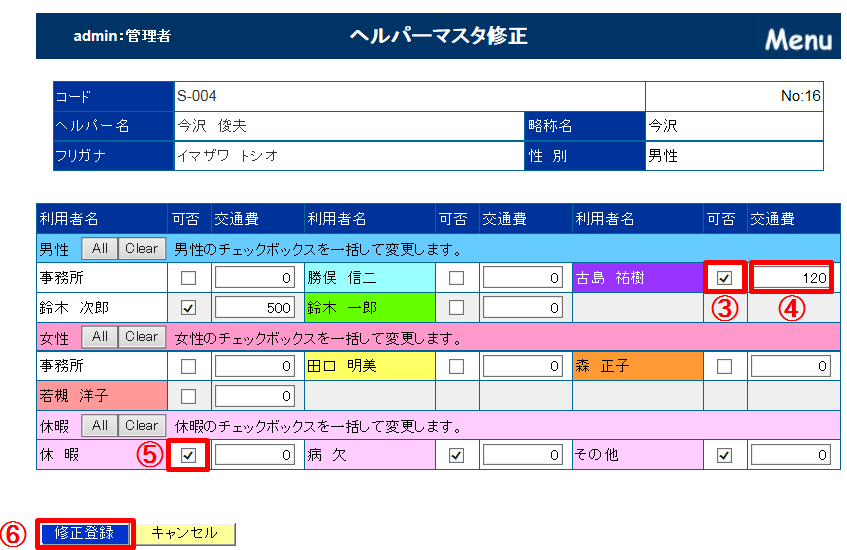847x550 pixels.
Task: Uncheck the 鈴木 次郎 checkbox
Action: coord(188,307)
